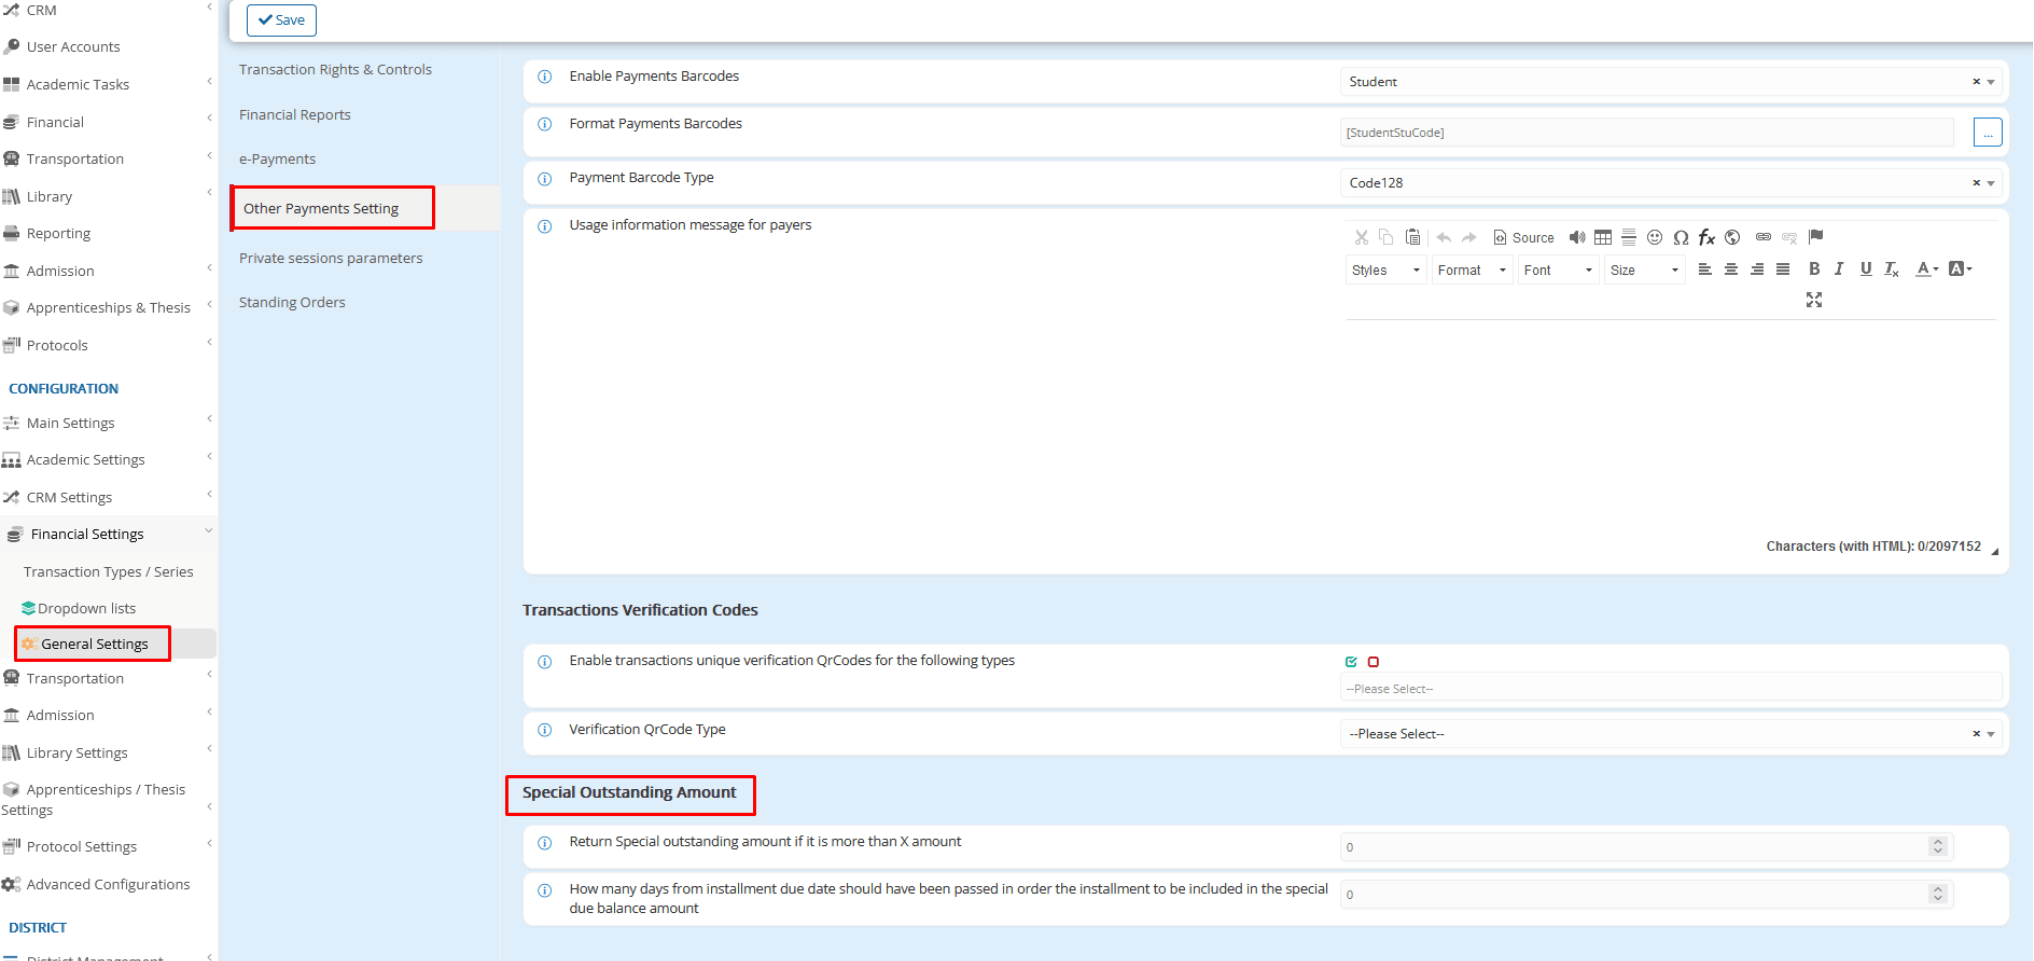Insert a link in the editor
The width and height of the screenshot is (2034, 961).
click(x=1763, y=237)
